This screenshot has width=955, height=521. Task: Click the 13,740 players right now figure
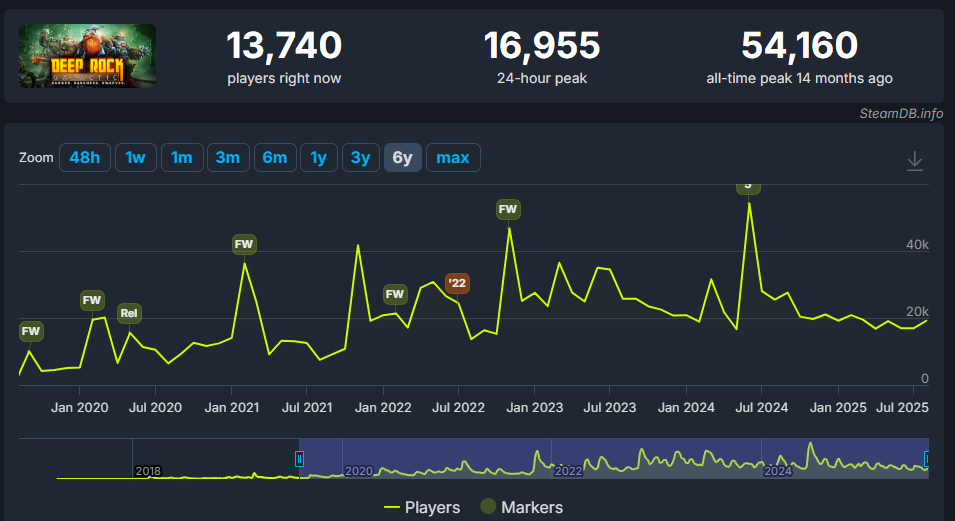coord(284,46)
